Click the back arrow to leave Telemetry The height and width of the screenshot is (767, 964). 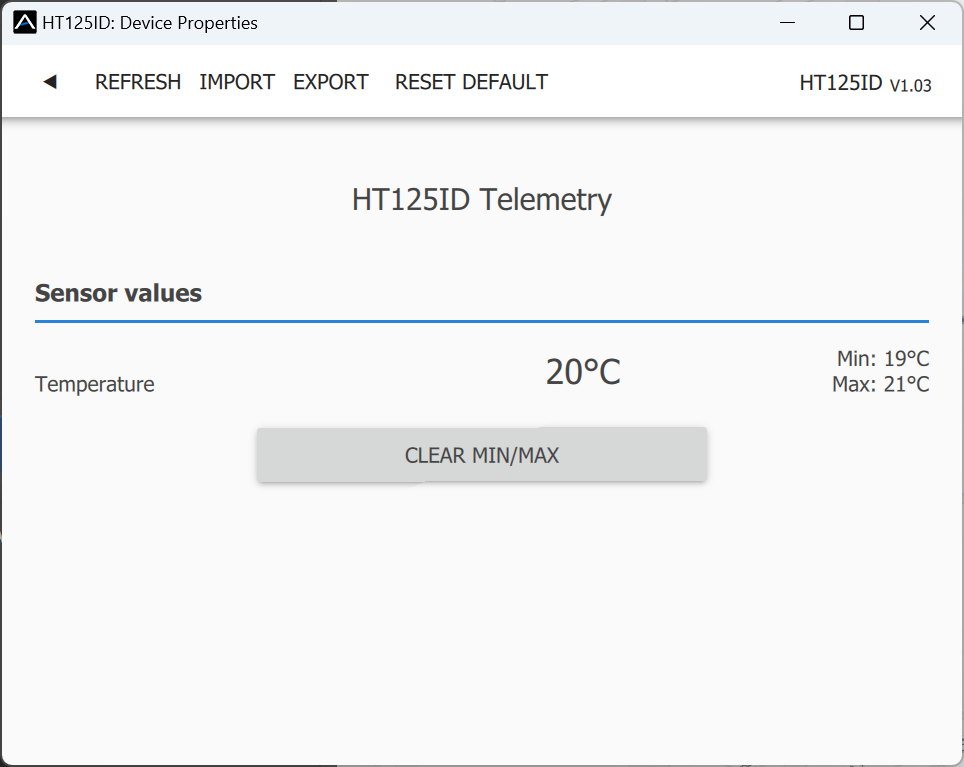48,82
